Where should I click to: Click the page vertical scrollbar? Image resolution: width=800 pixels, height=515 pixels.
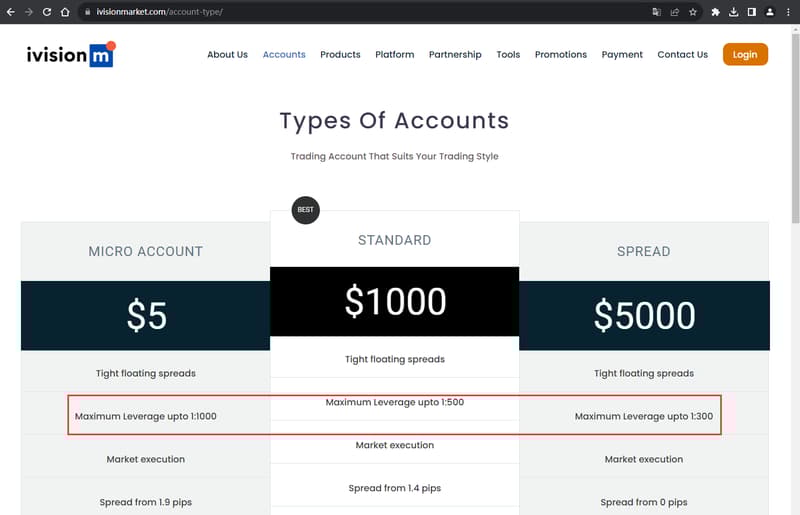click(x=795, y=269)
